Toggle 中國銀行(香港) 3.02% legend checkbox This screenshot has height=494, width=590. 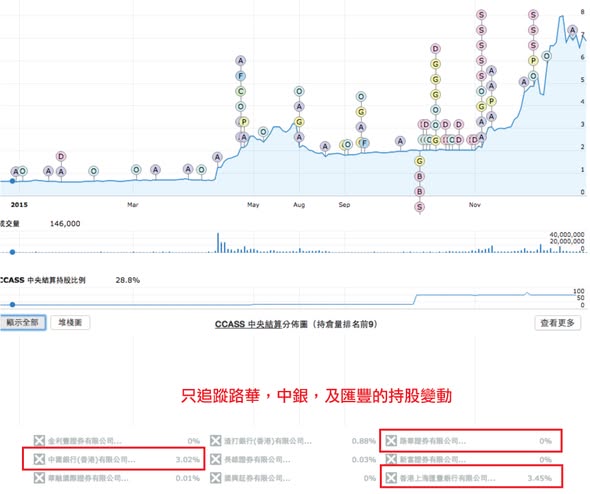pos(39,459)
